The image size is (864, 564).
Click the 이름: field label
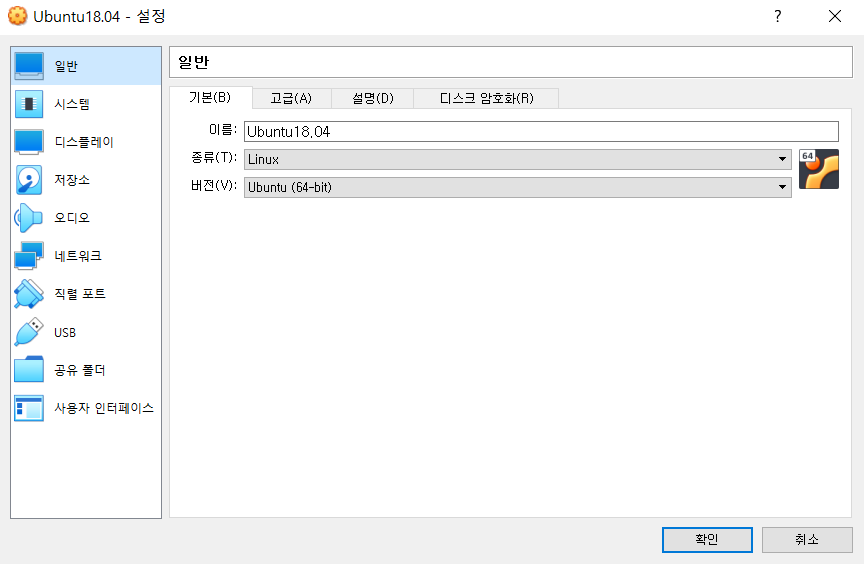click(223, 130)
